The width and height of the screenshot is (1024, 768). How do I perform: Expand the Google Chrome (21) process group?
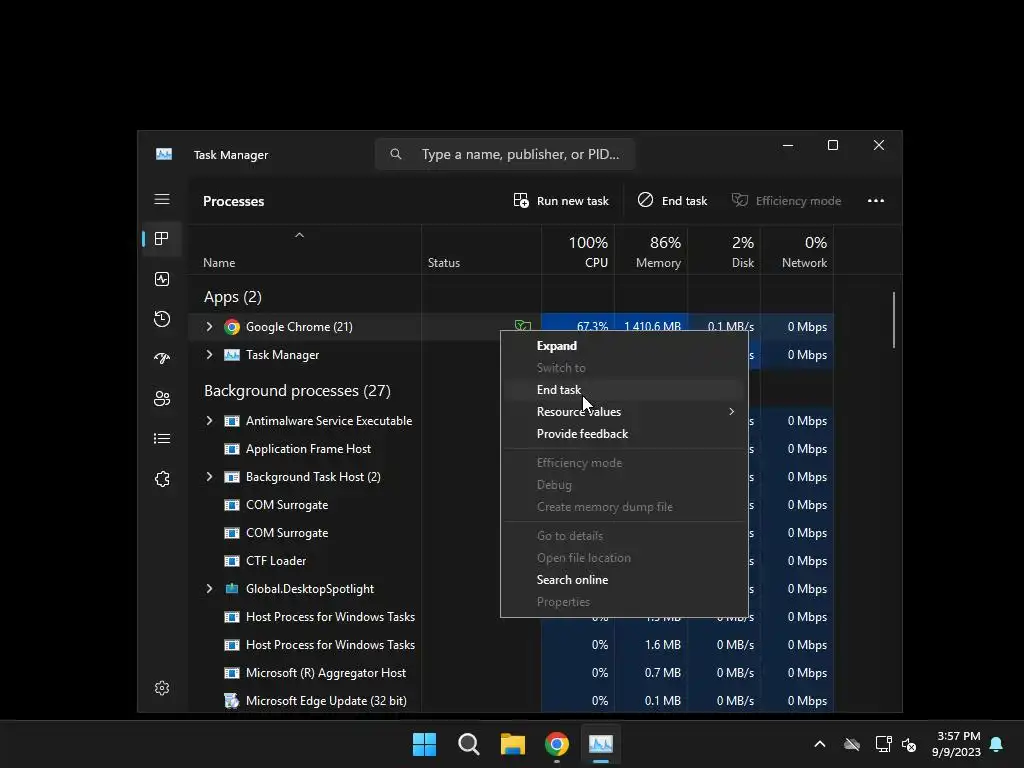(x=209, y=327)
